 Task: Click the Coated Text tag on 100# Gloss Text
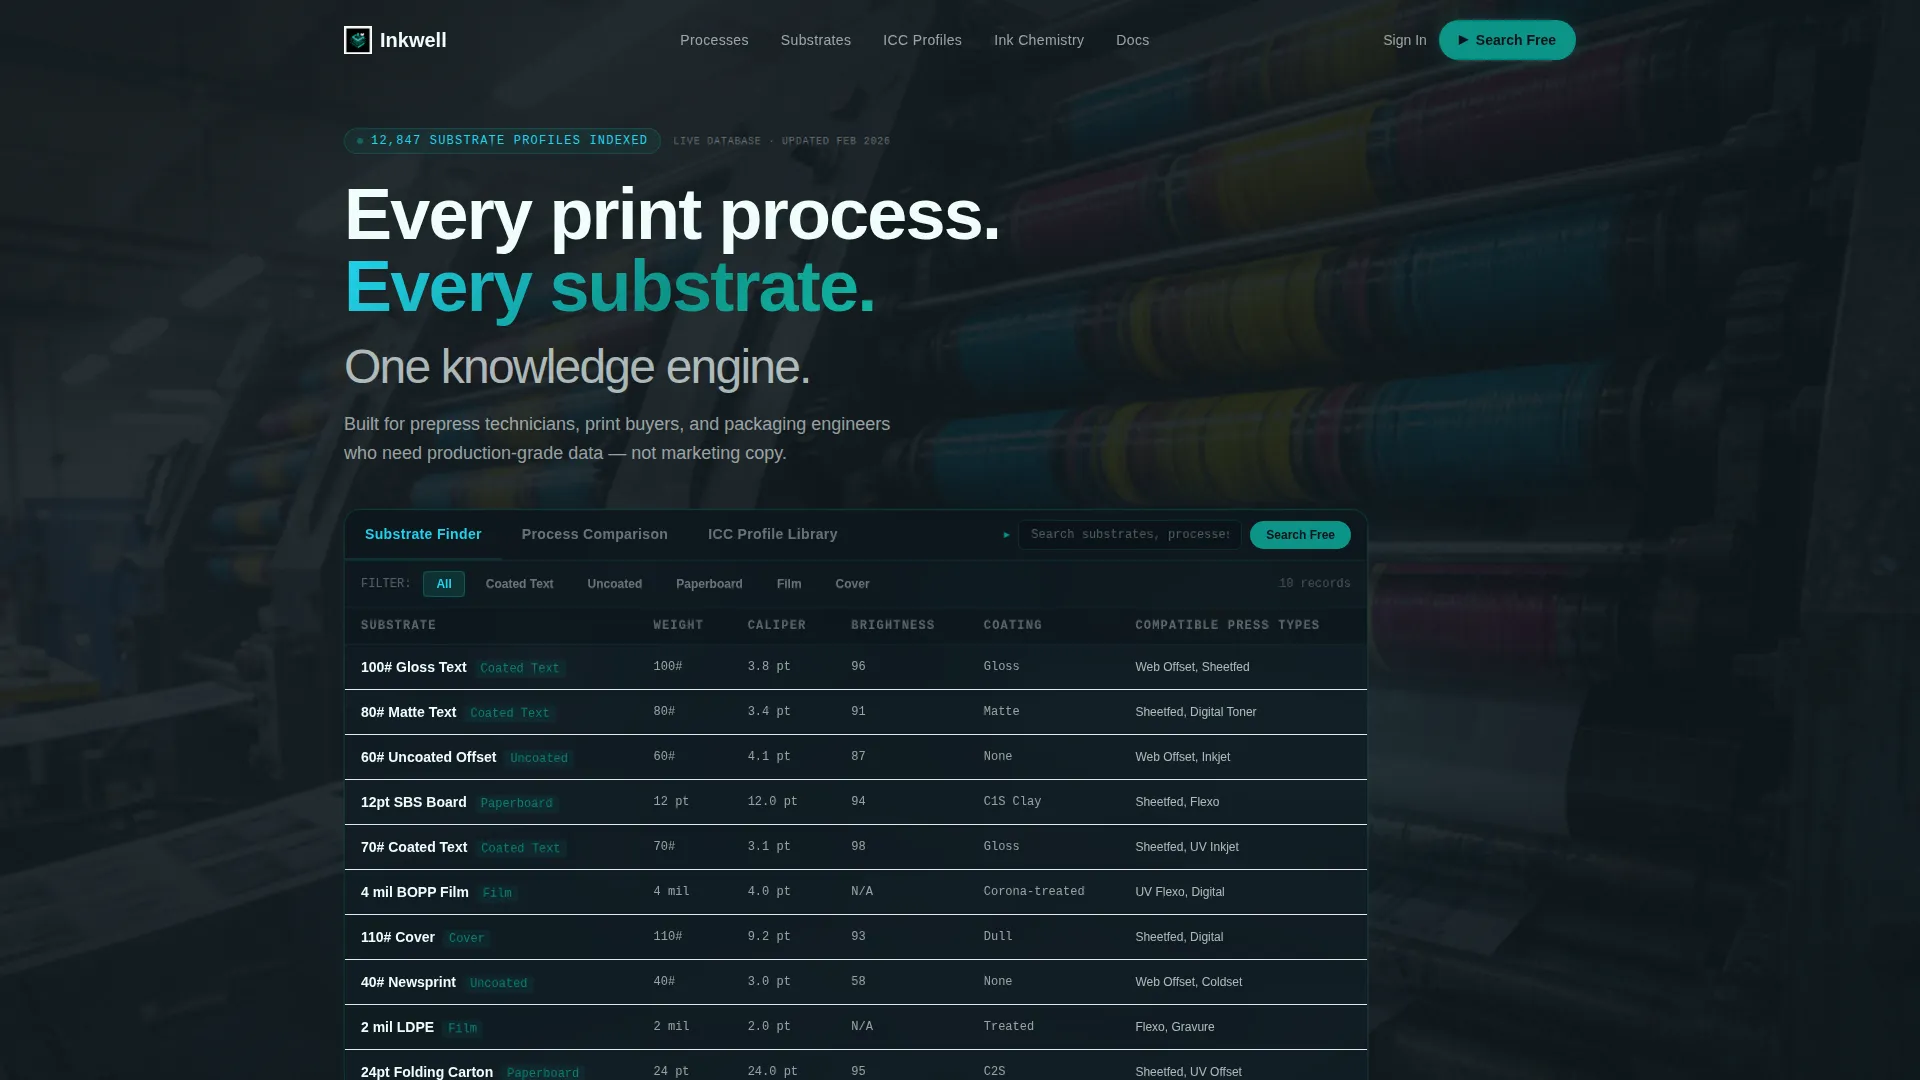520,668
